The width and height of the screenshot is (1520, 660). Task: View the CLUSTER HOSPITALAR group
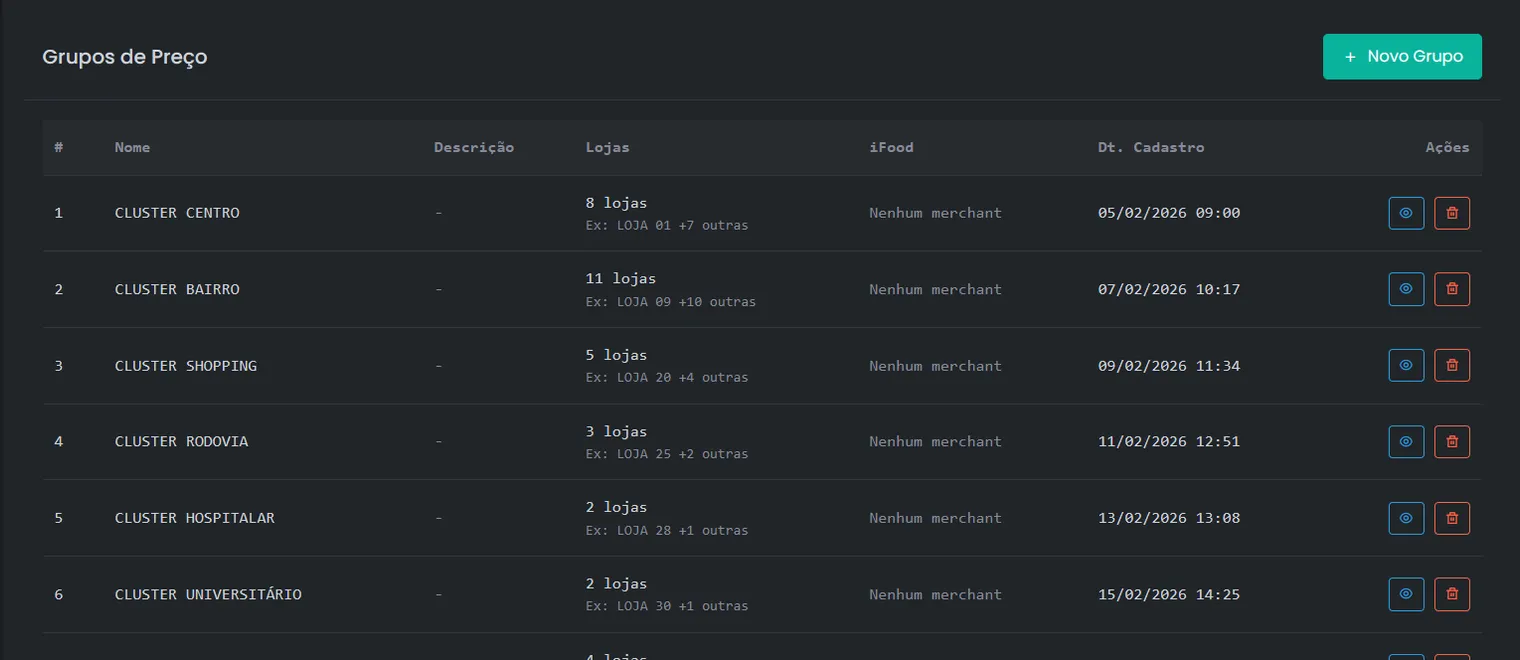click(x=1406, y=518)
